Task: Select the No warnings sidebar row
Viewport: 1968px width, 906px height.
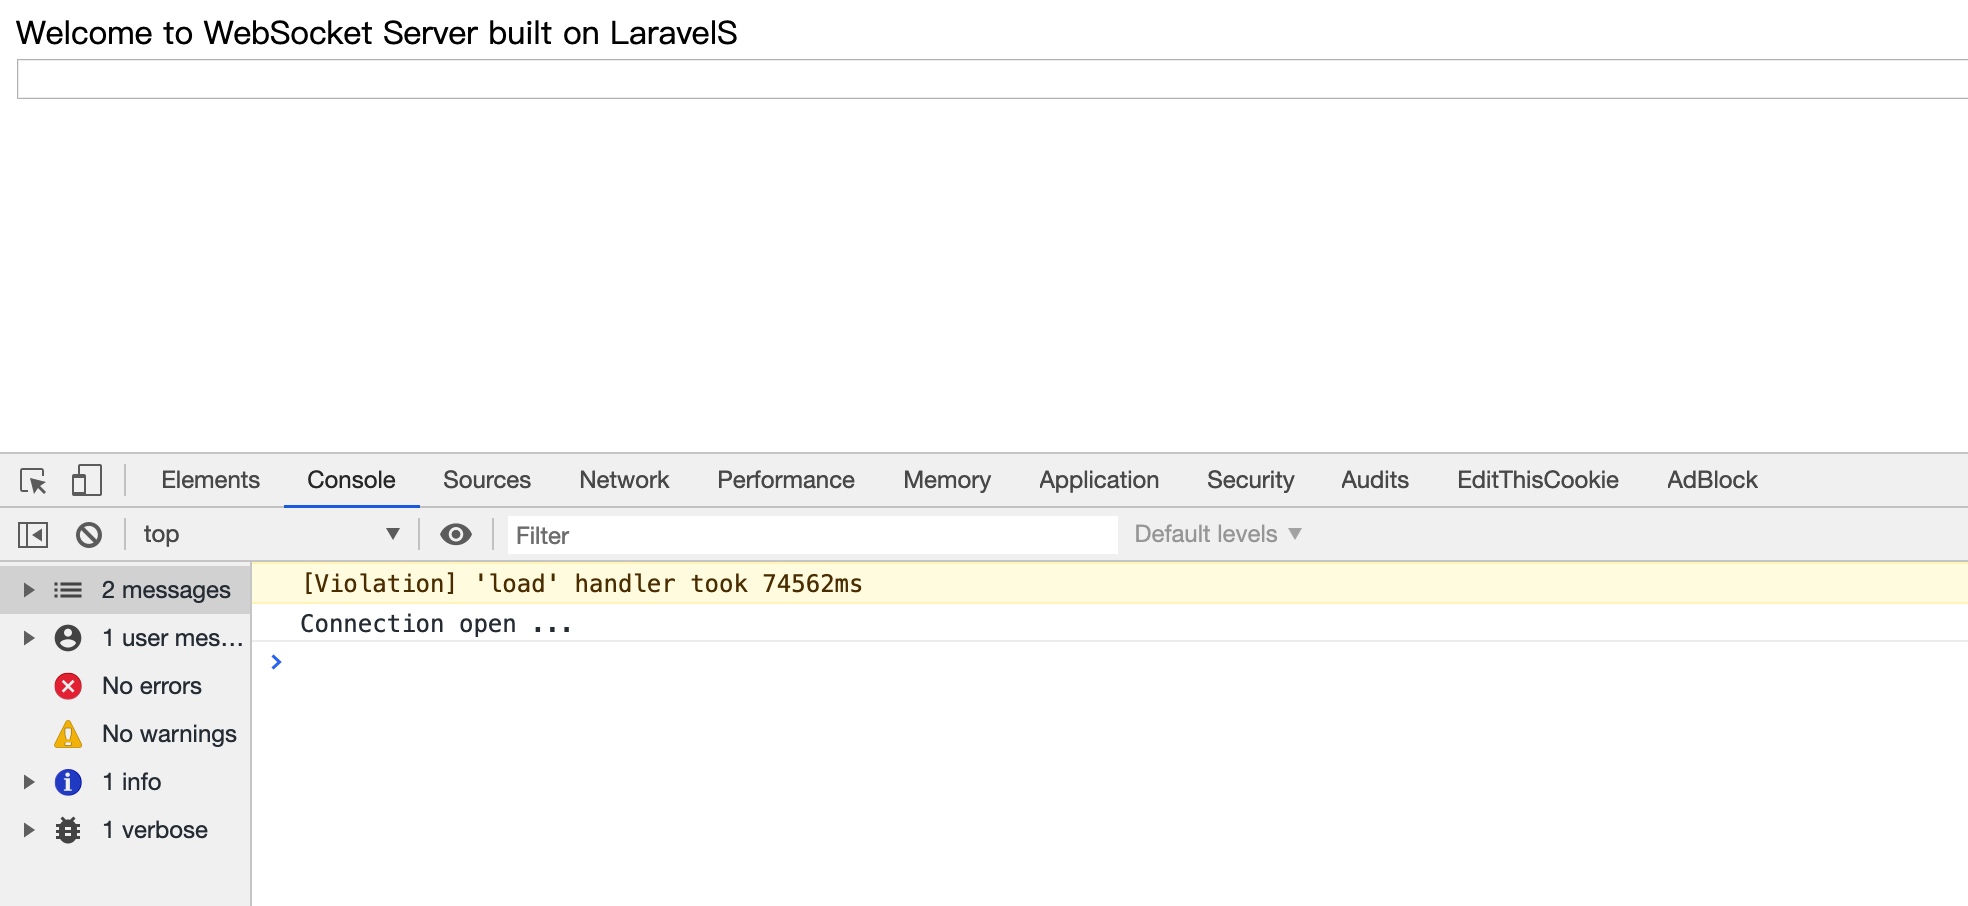Action: (x=126, y=734)
